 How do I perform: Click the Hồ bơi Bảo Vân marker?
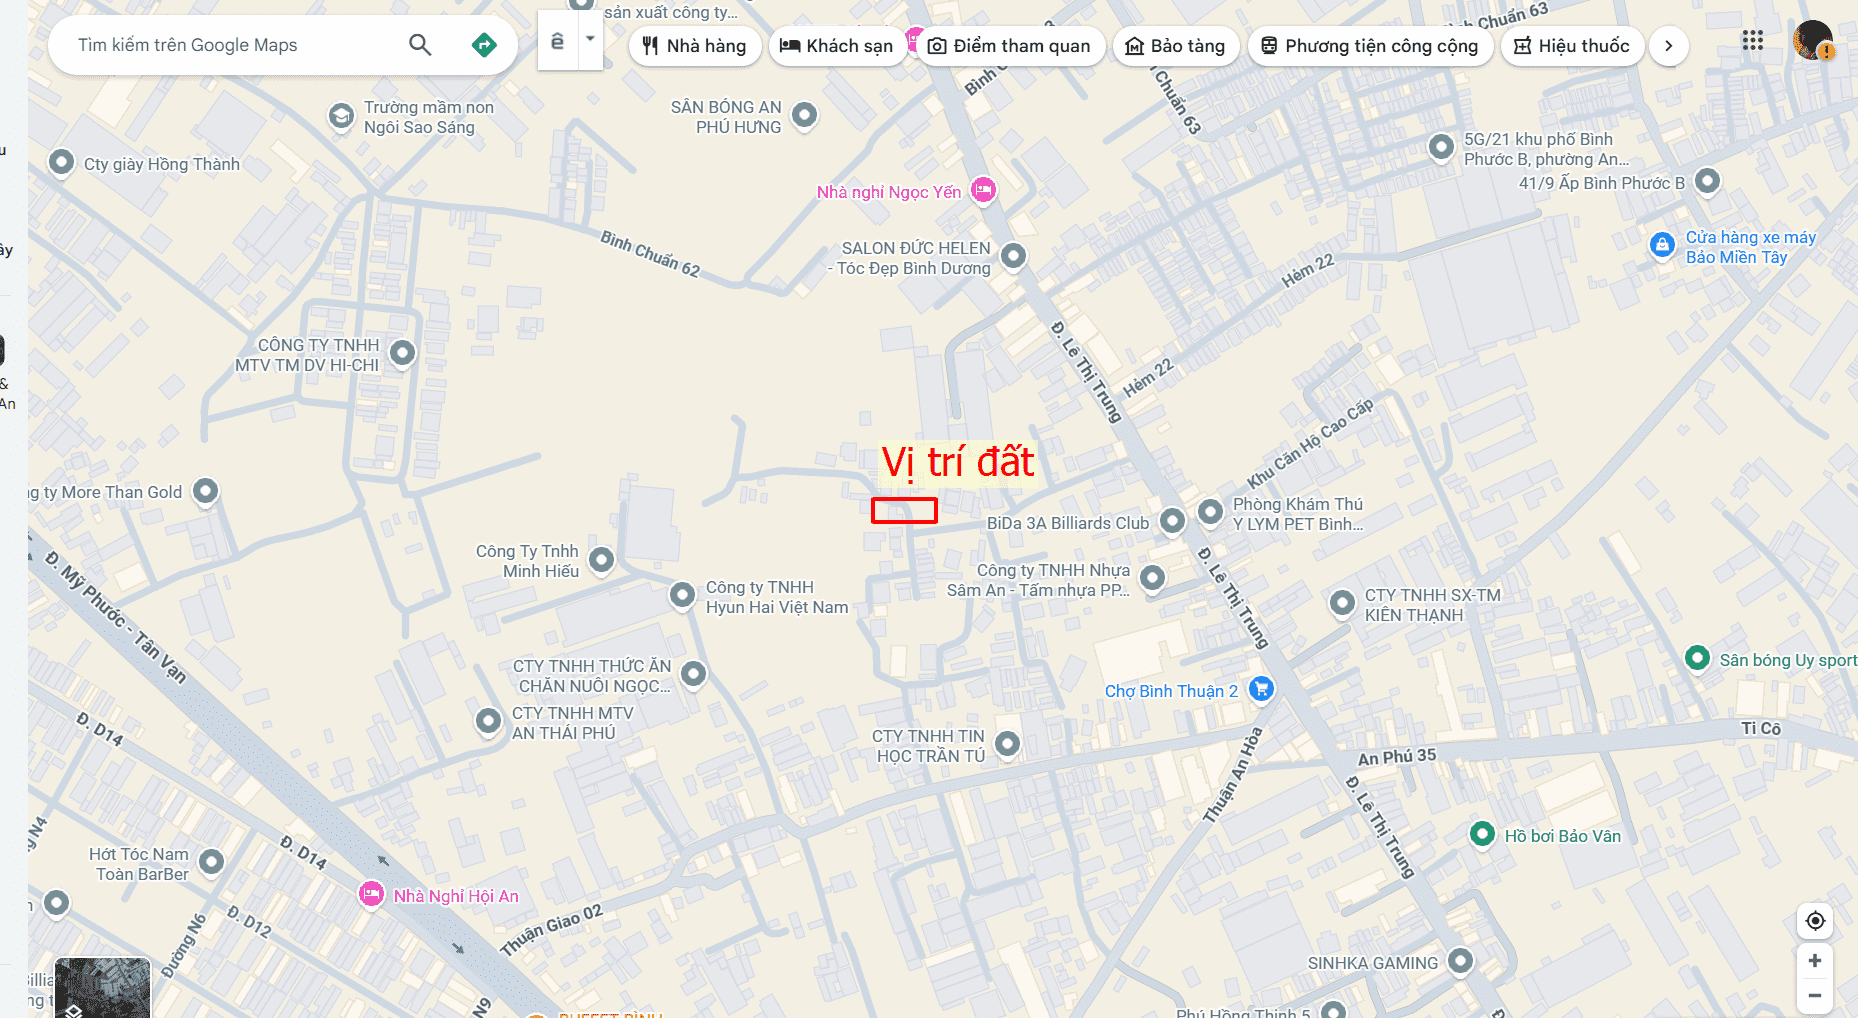(1482, 834)
